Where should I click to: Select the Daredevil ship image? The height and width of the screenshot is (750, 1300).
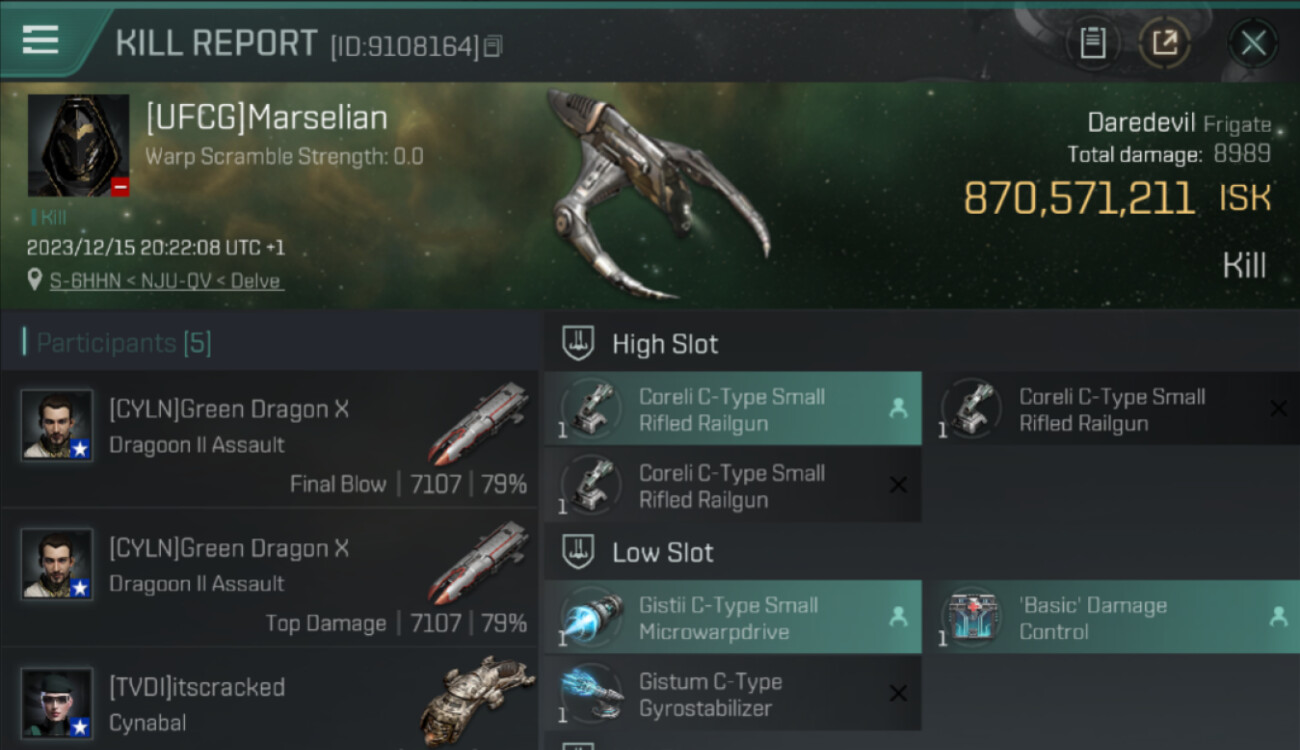click(655, 195)
